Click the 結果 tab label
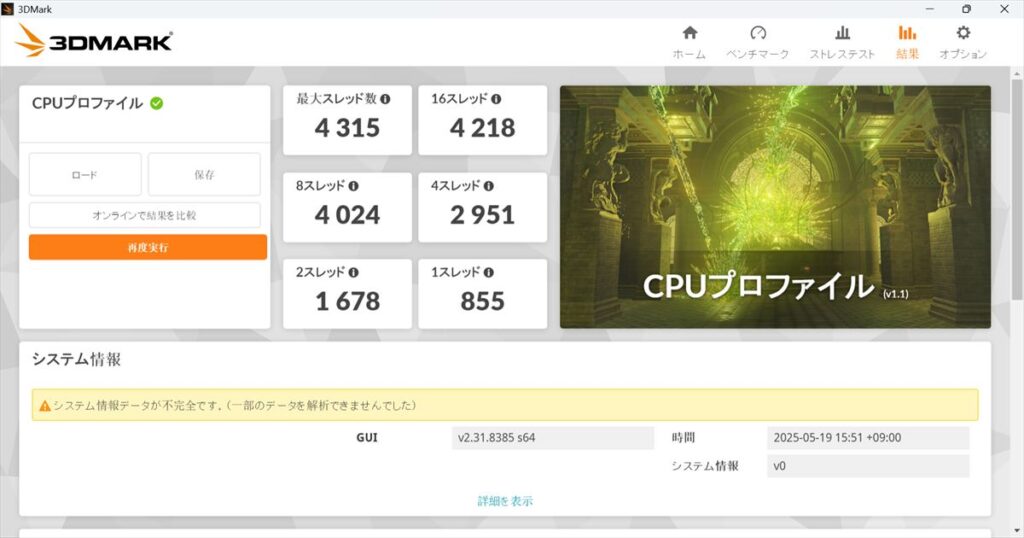Image resolution: width=1024 pixels, height=538 pixels. coord(907,54)
